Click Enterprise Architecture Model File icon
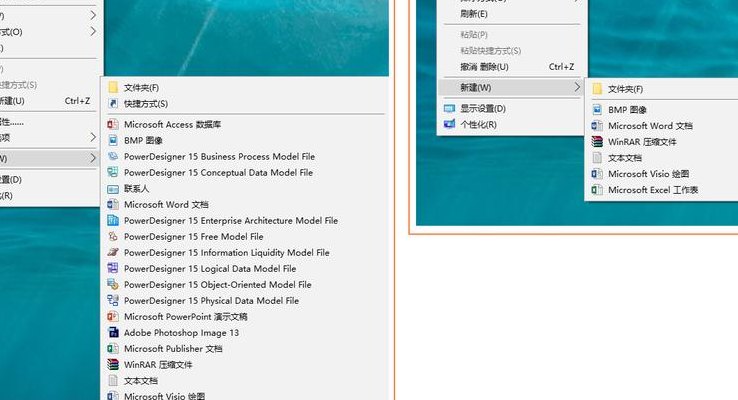The height and width of the screenshot is (400, 738). click(x=113, y=220)
